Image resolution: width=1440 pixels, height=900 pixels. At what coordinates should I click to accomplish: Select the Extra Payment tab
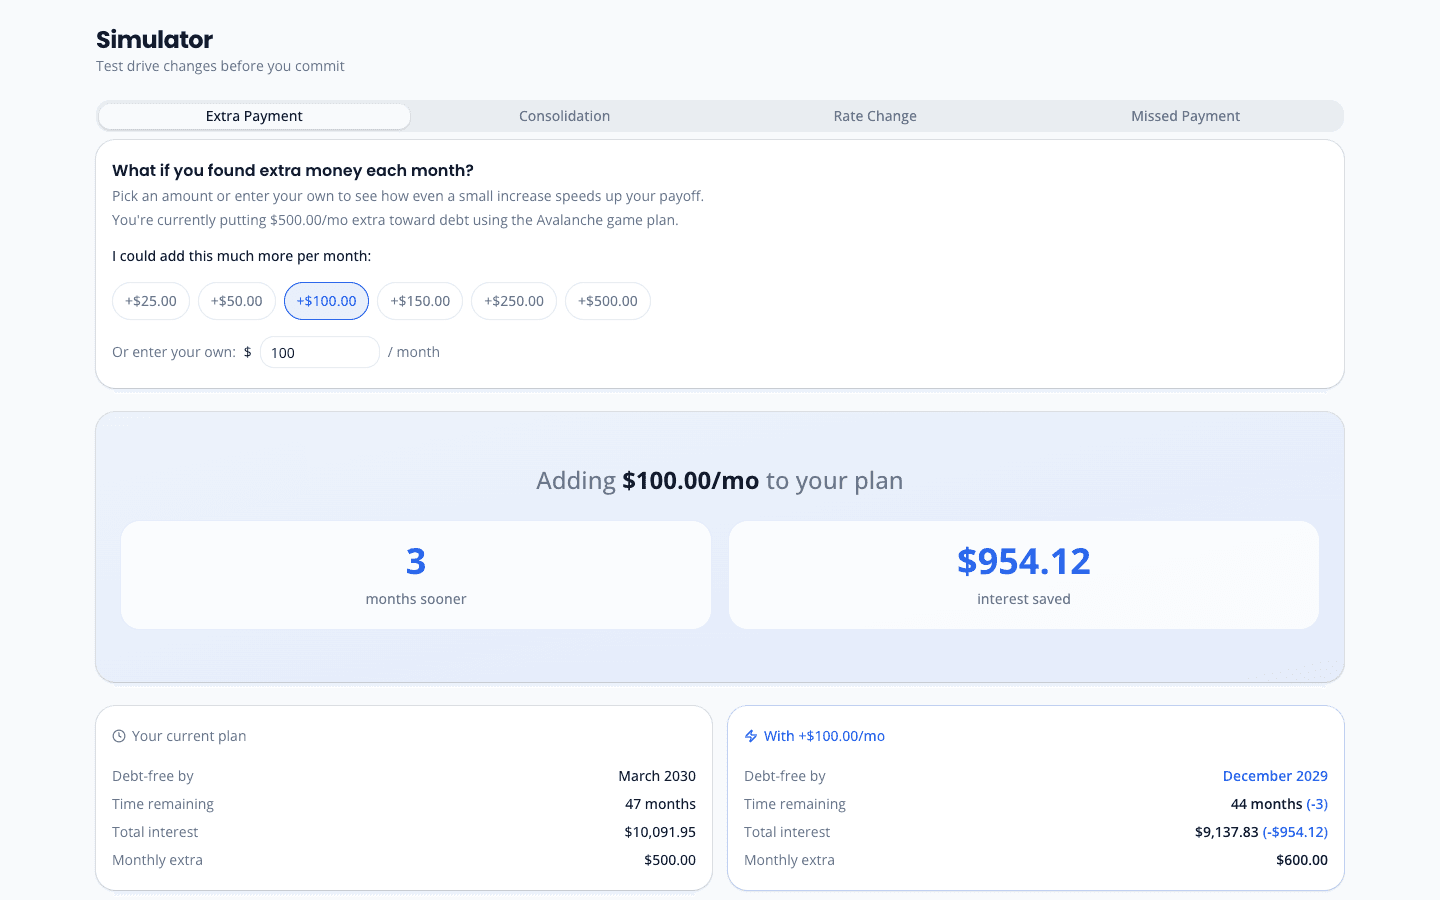coord(254,115)
